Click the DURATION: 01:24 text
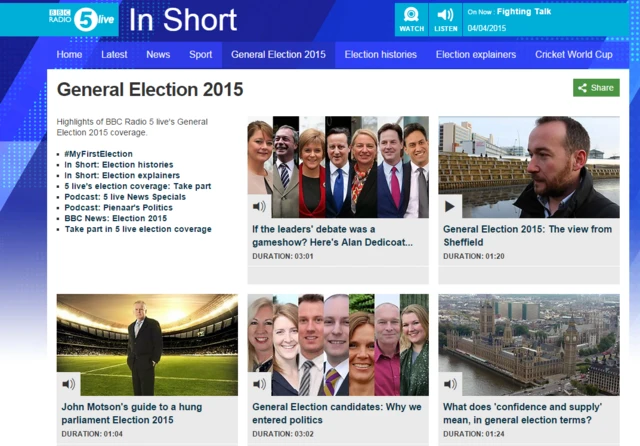Viewport: 640px width, 446px height. coord(473,434)
